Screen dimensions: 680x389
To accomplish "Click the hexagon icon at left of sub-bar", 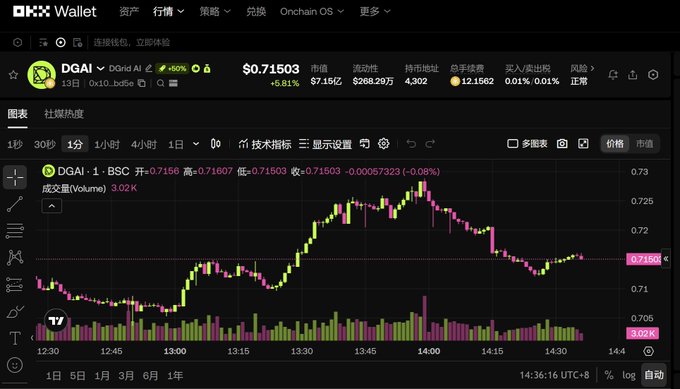I will (17, 42).
